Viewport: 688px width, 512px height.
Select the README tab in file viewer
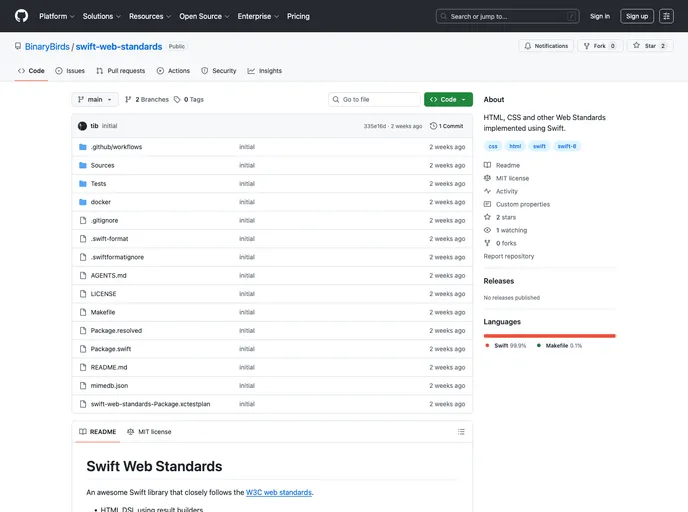(97, 432)
